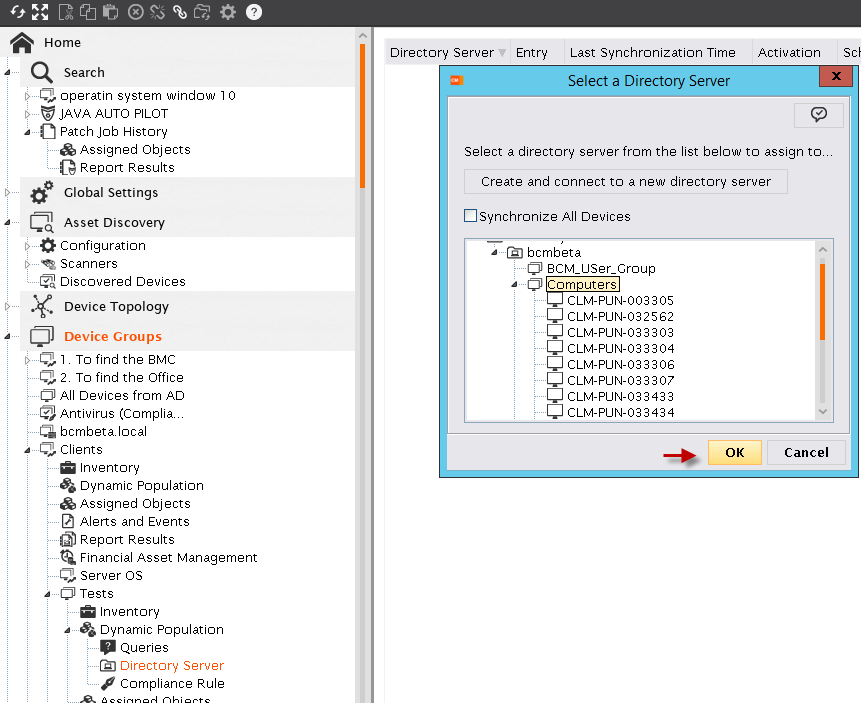Click the full-screen expand arrows icon
The width and height of the screenshot is (861, 703).
pyautogui.click(x=40, y=12)
